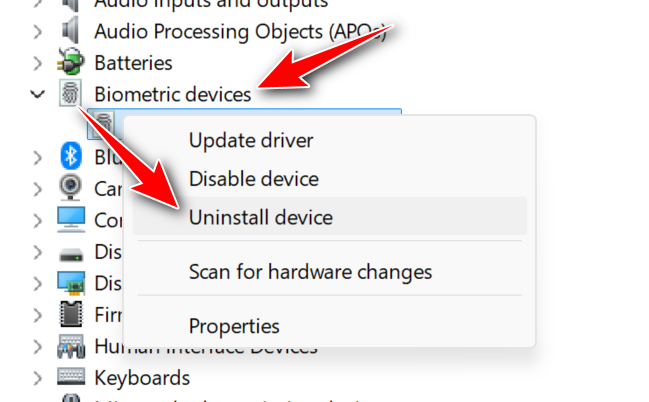
Task: Select the Biometric devices label
Action: click(x=172, y=94)
